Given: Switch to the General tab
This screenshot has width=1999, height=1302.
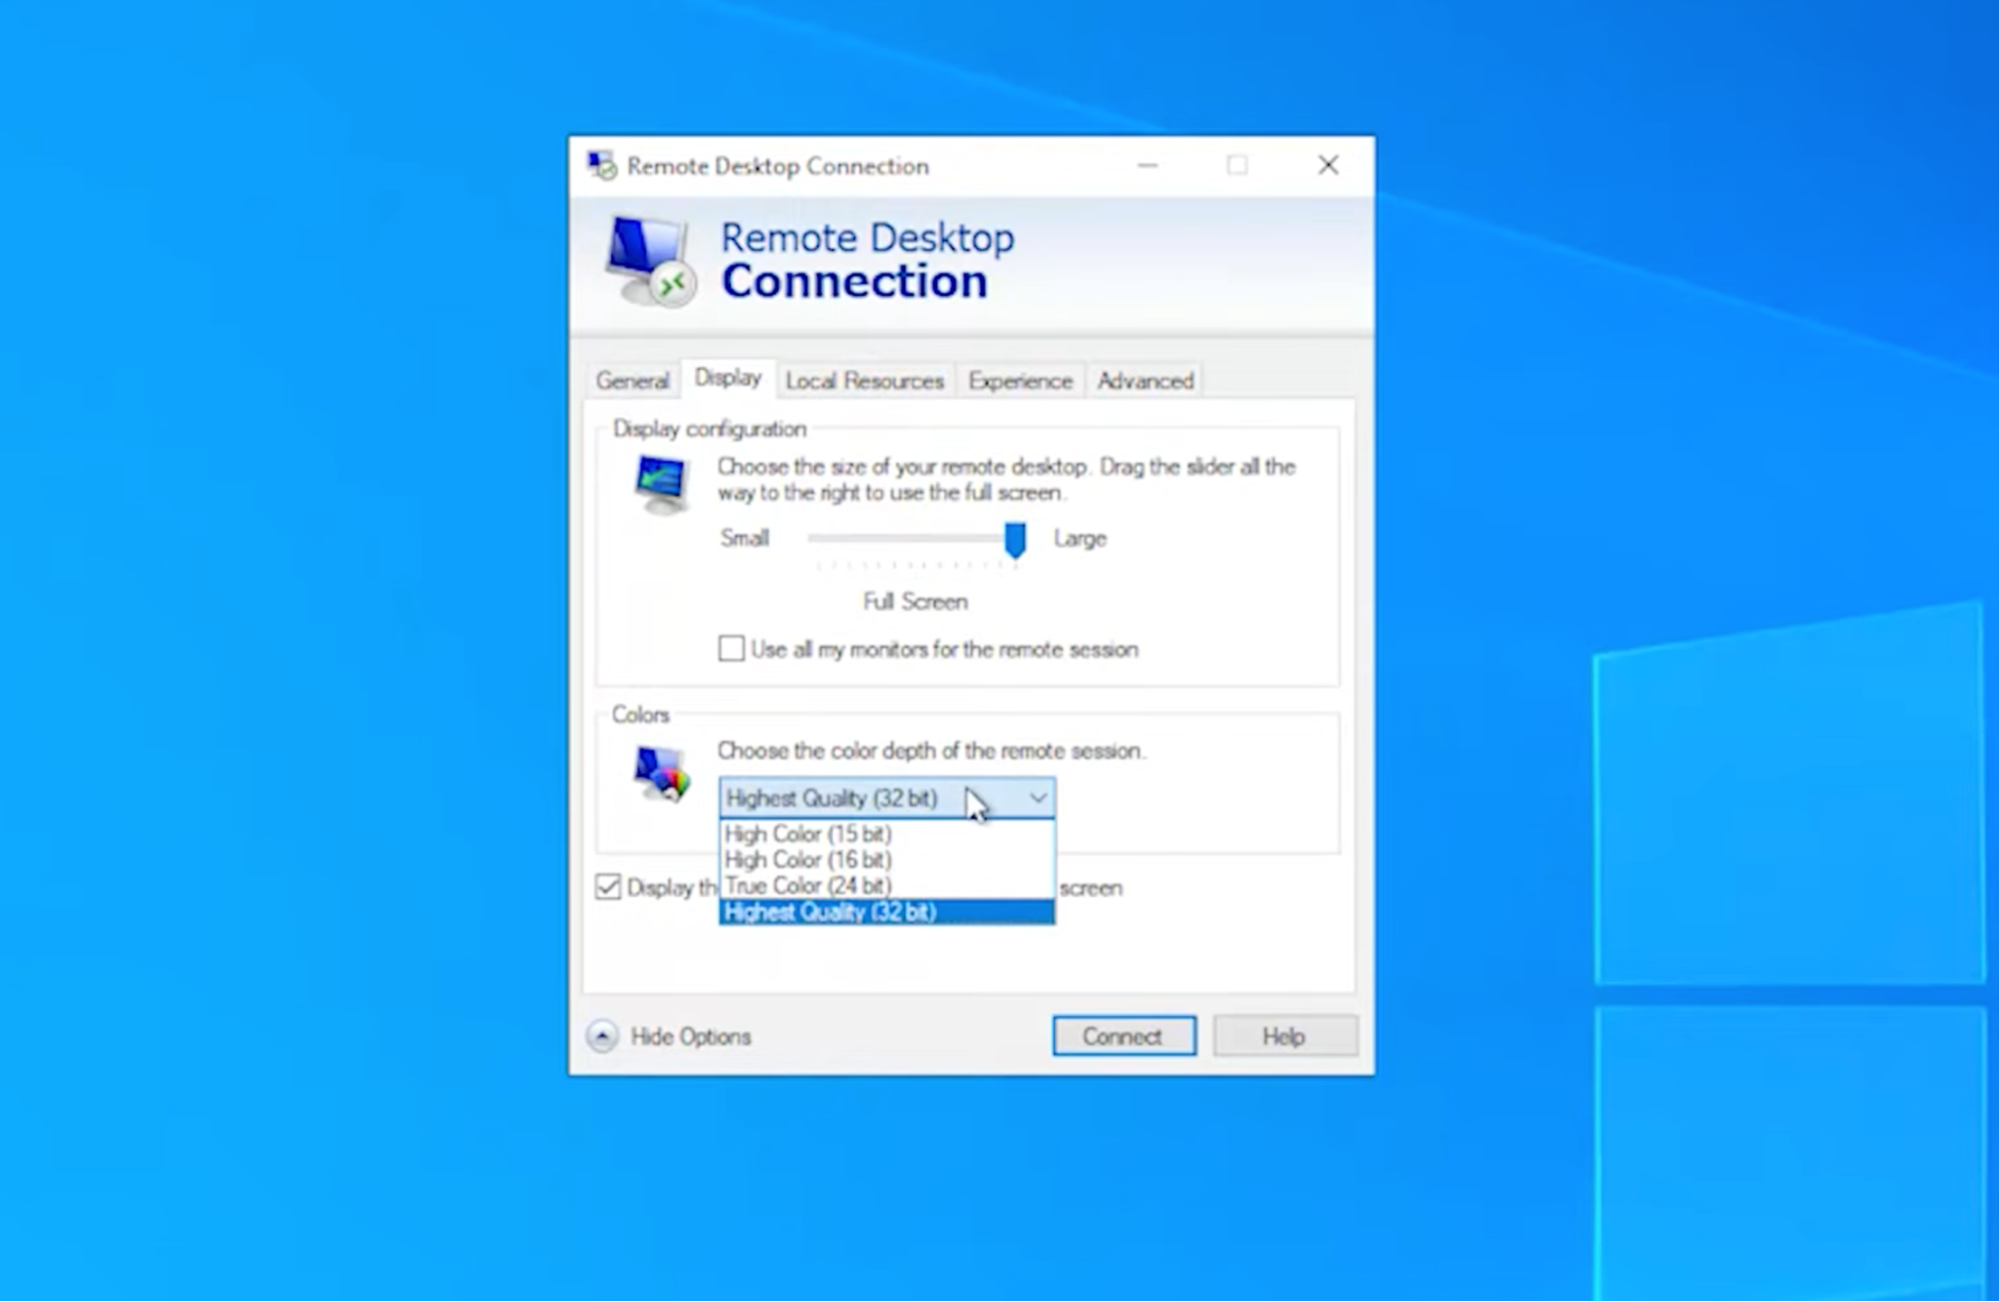Looking at the screenshot, I should (632, 381).
